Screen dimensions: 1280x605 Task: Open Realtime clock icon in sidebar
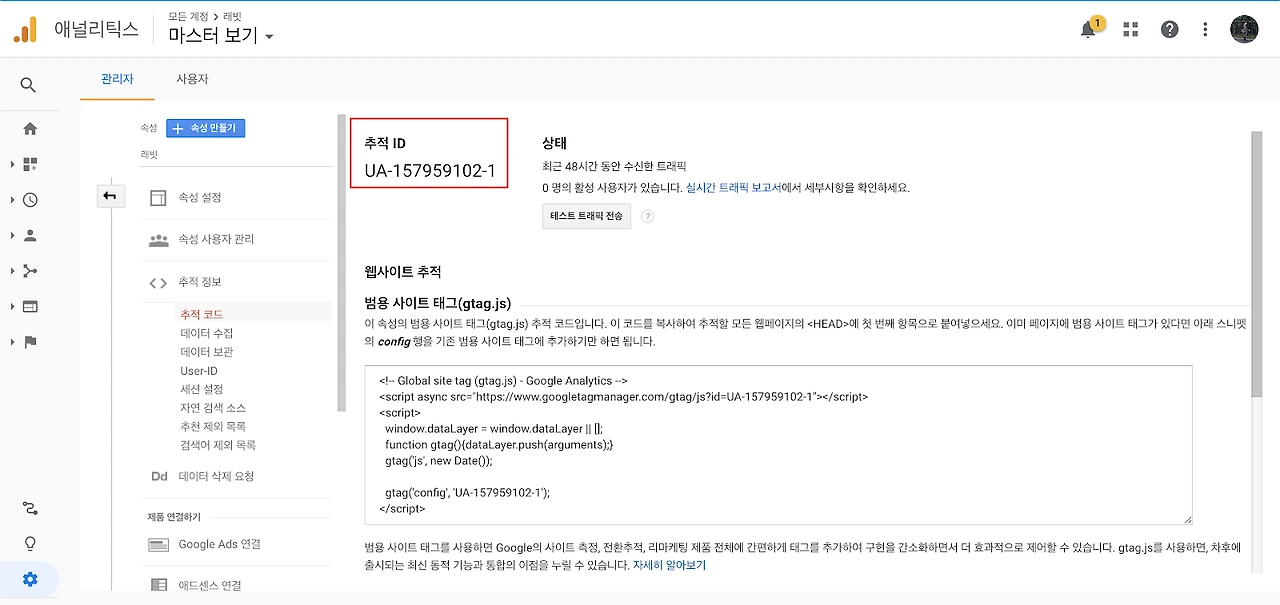tap(30, 200)
